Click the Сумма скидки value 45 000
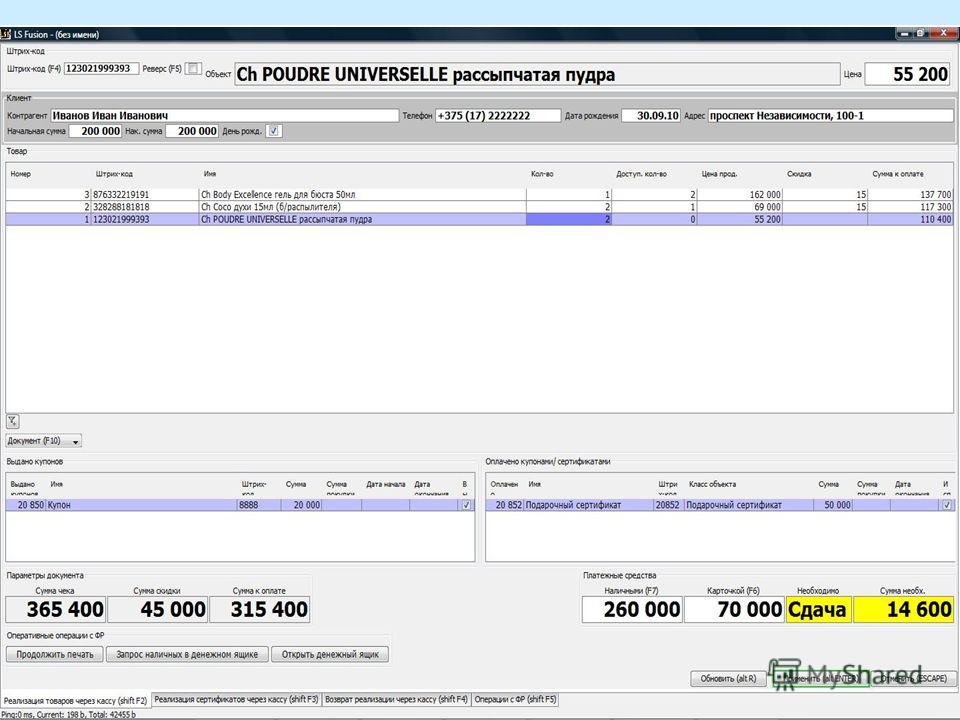Viewport: 960px width, 720px height. (x=158, y=610)
